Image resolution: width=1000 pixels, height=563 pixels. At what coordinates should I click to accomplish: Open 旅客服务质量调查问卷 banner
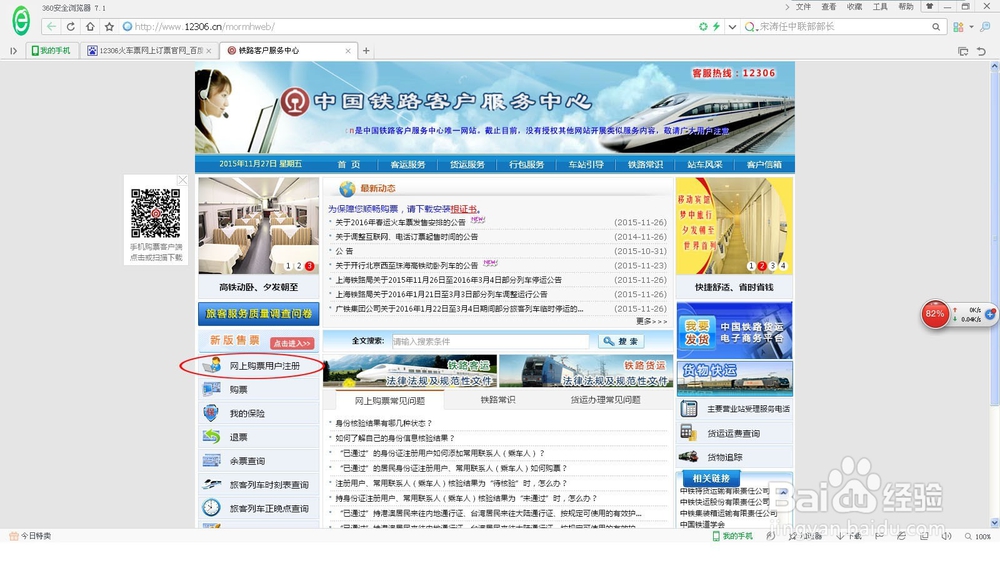pyautogui.click(x=258, y=314)
